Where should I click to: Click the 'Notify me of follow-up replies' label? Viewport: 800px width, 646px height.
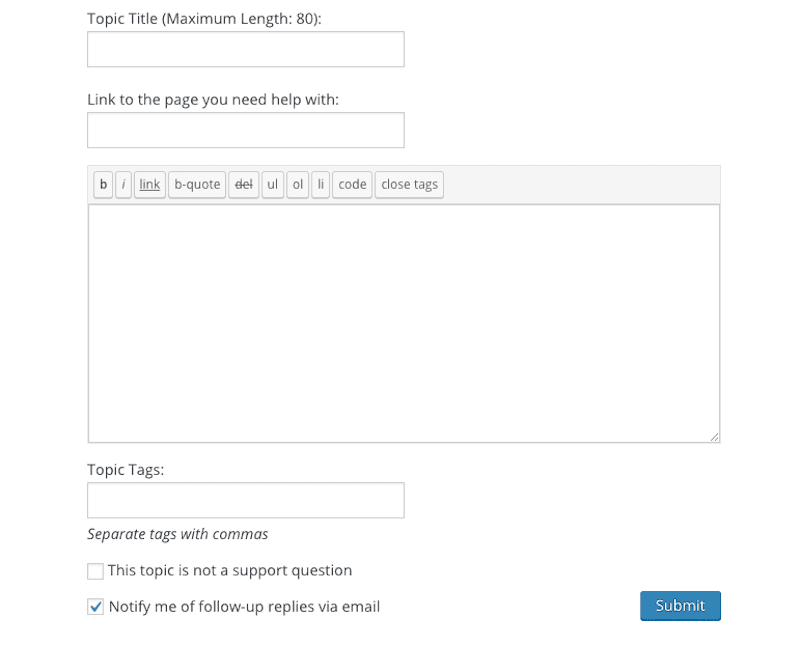[x=244, y=606]
